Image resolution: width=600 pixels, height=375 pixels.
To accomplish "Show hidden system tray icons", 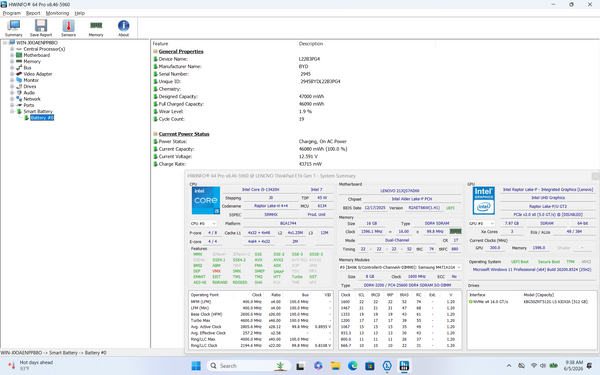I will [x=509, y=366].
